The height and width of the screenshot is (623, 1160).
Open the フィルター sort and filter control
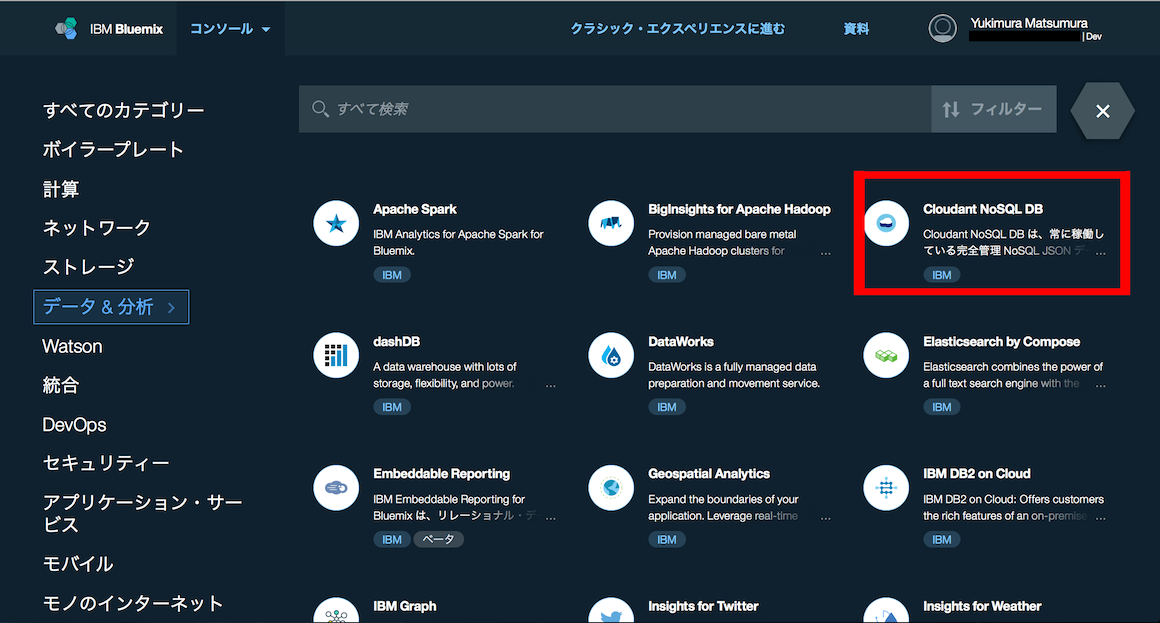click(994, 109)
